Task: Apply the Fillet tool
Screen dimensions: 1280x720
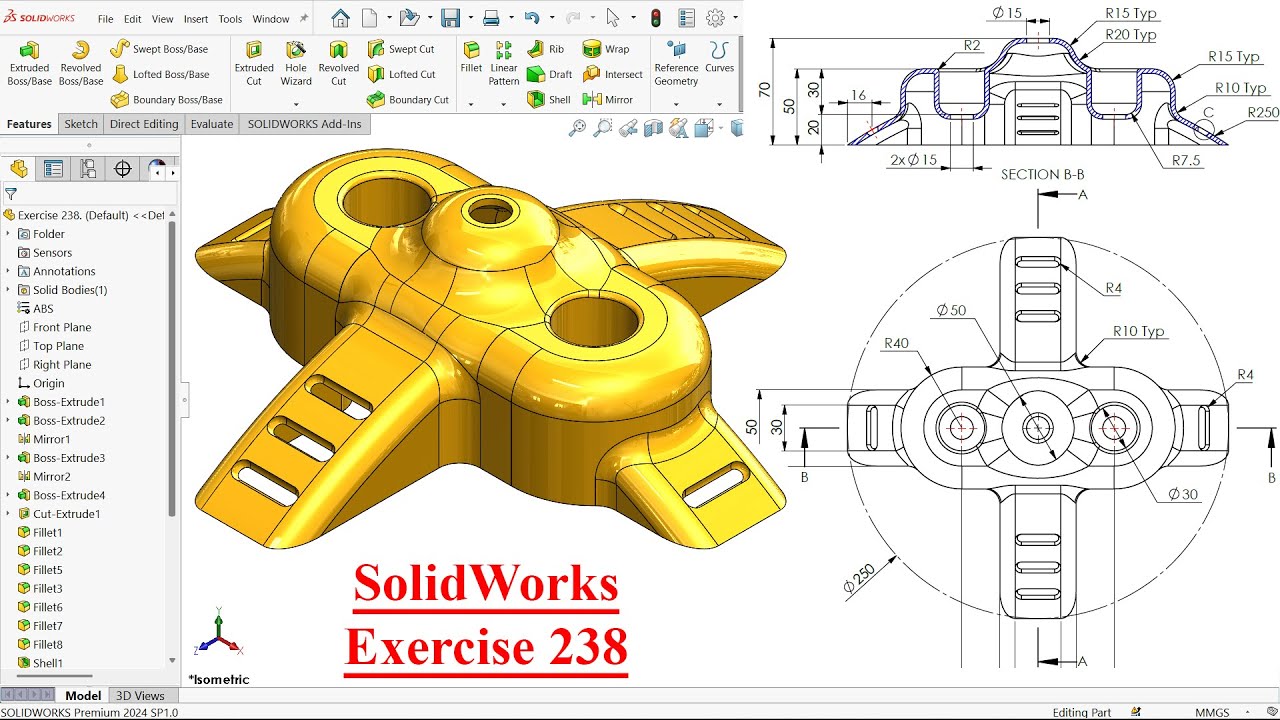Action: 471,58
